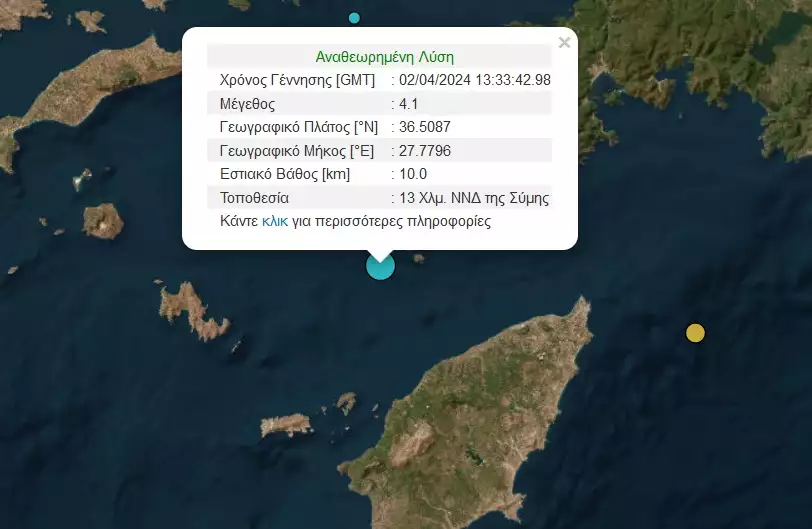Click the 'Αναθεωρημένη Λύση' heading

point(385,57)
